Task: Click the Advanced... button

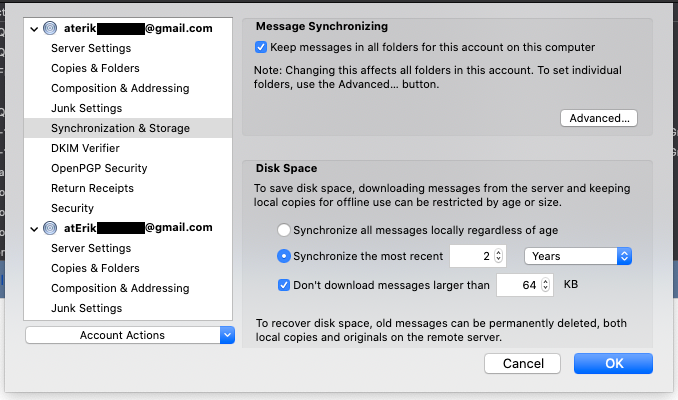Action: click(599, 118)
